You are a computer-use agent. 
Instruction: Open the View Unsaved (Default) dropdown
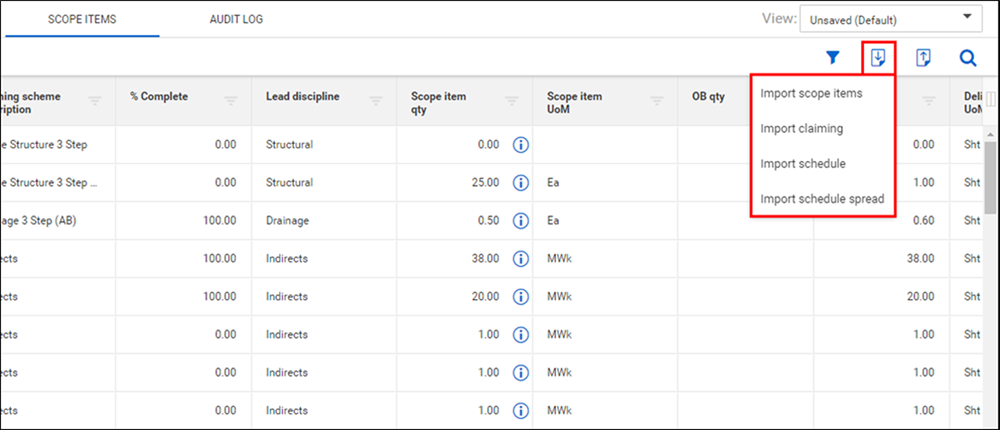pyautogui.click(x=890, y=19)
